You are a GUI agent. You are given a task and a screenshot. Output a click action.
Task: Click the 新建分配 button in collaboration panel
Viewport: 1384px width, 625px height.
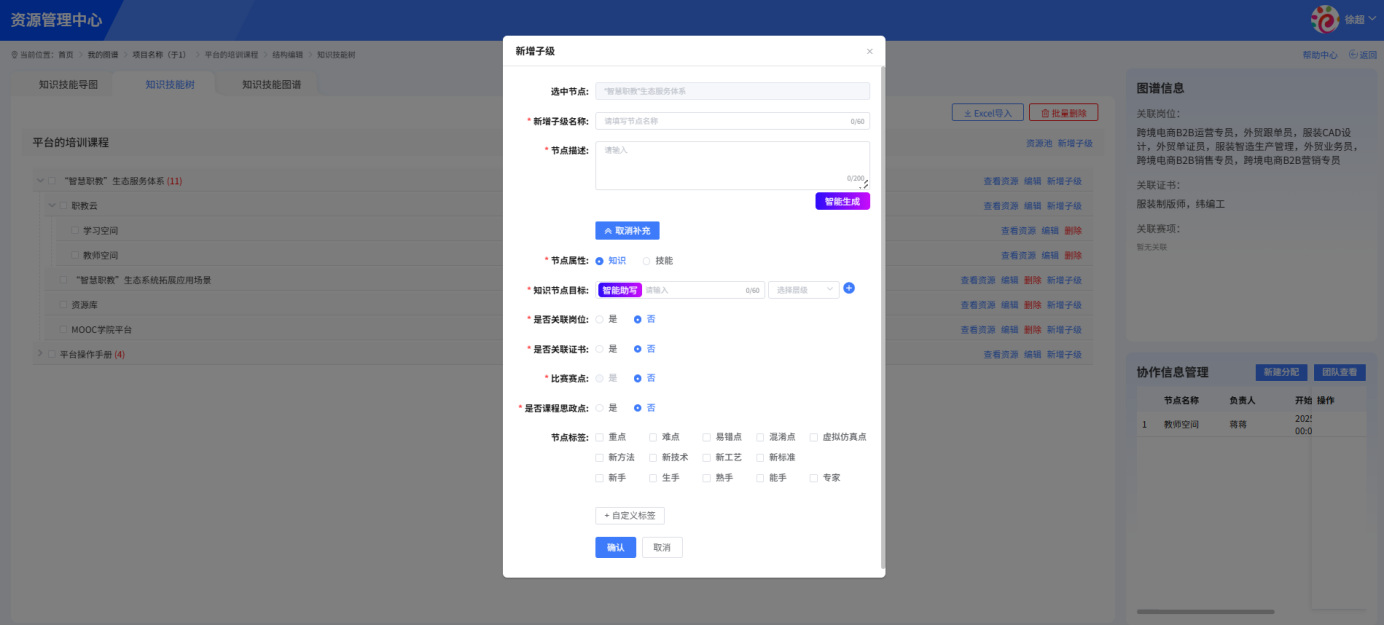[1284, 372]
